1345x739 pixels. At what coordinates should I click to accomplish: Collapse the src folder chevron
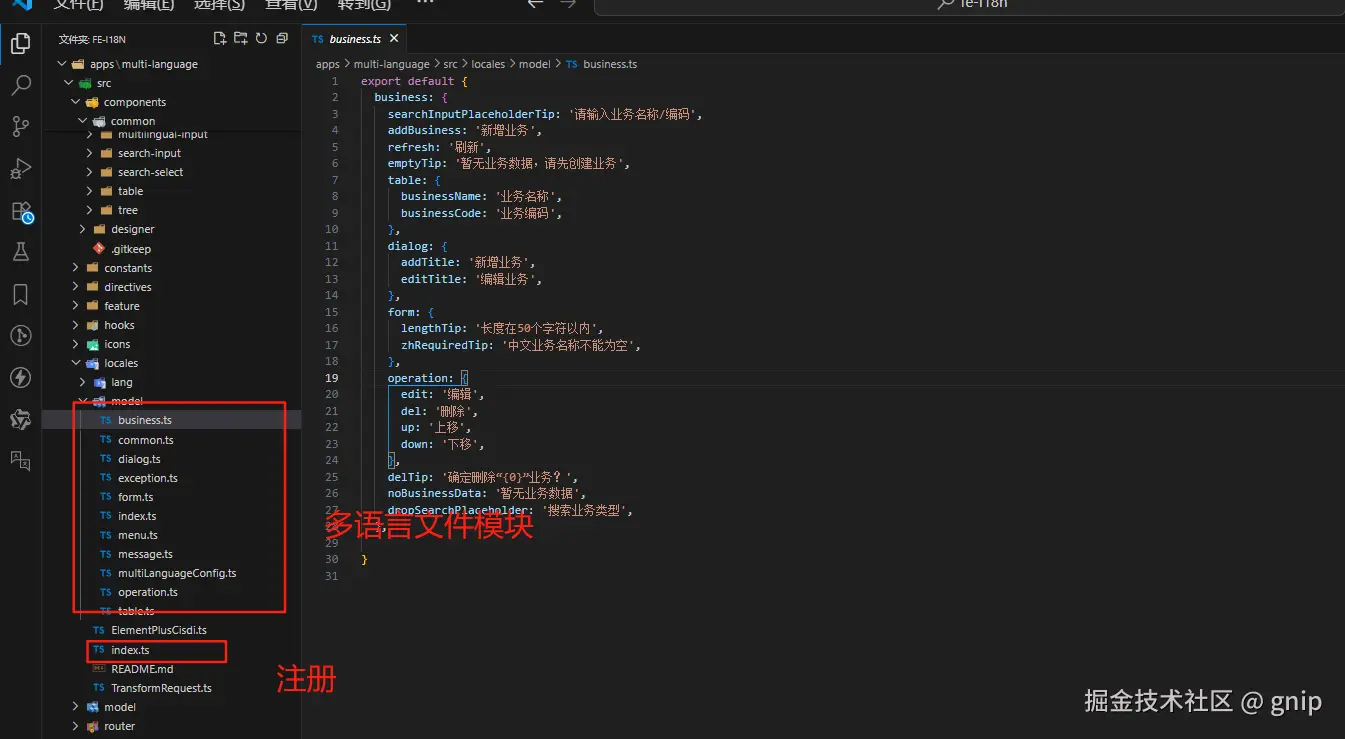pyautogui.click(x=69, y=83)
